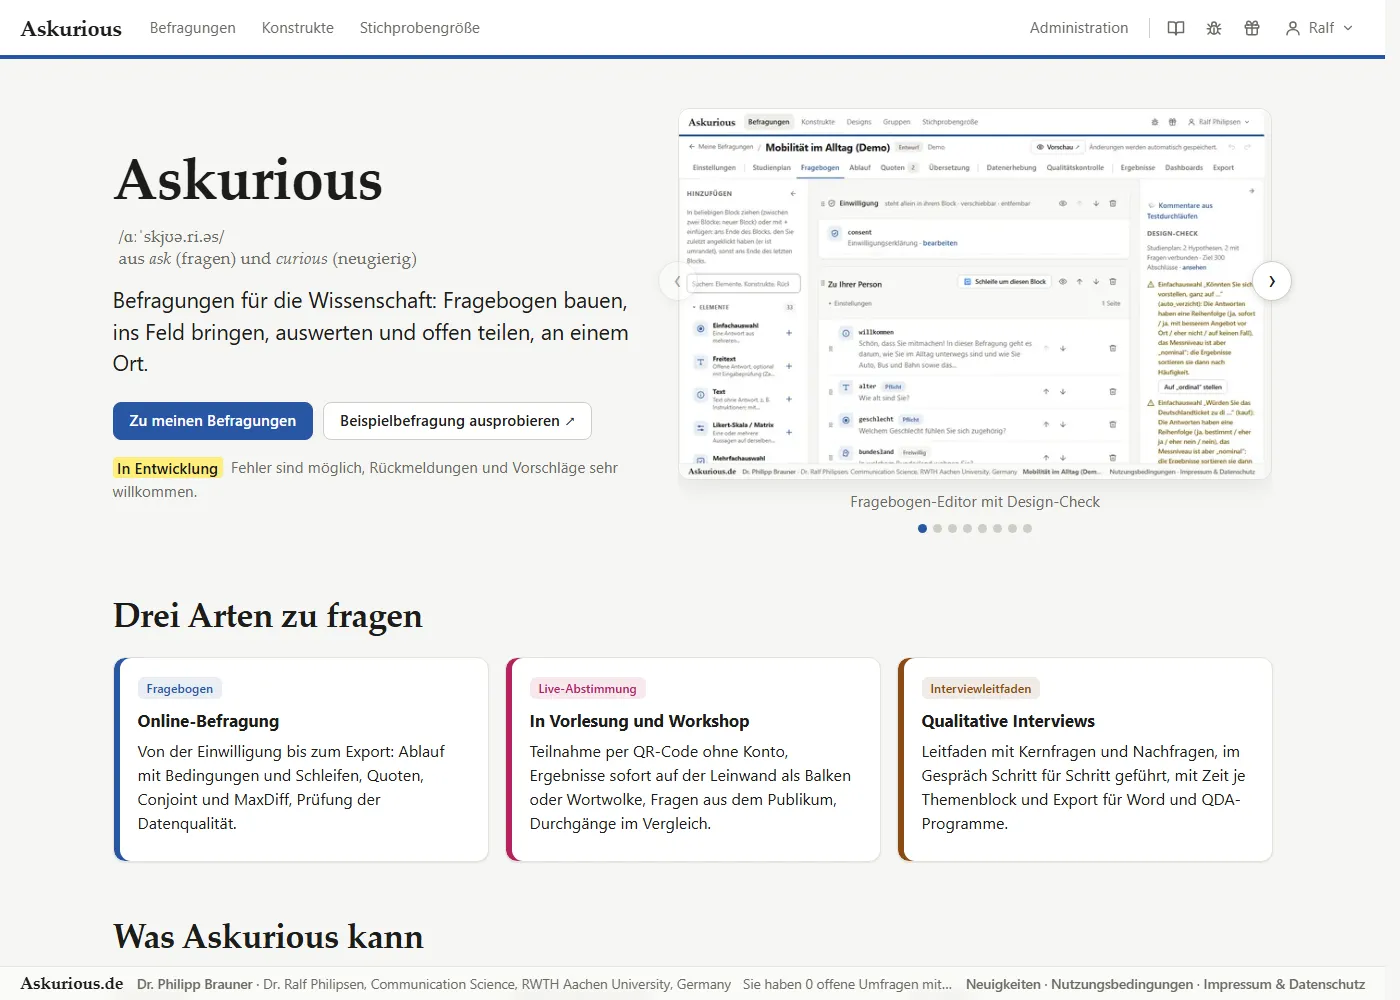Click the Zu meinen Befragungen button
Screen dimensions: 1400x1000
[x=213, y=421]
